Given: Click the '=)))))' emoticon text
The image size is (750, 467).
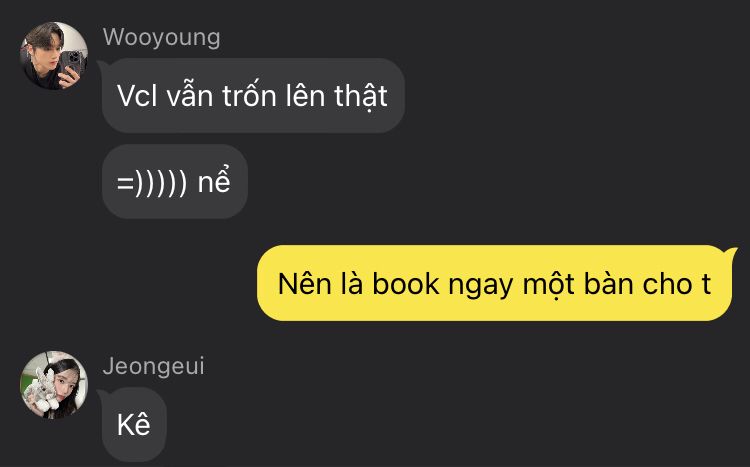Looking at the screenshot, I should pyautogui.click(x=152, y=182).
